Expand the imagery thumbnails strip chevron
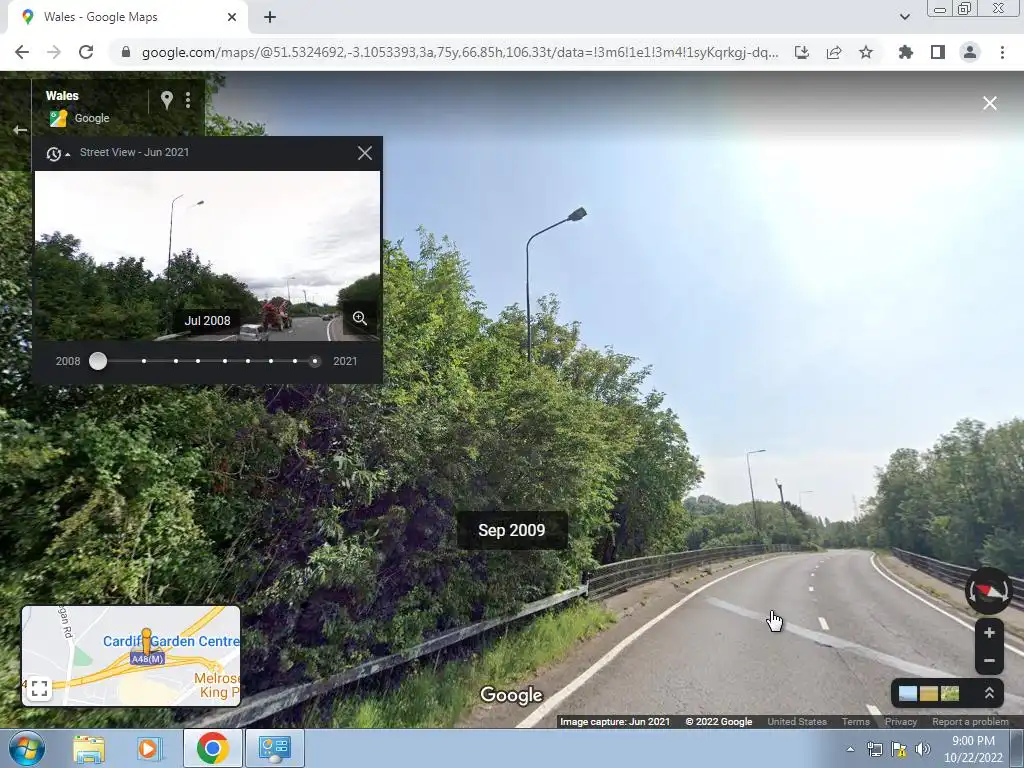The height and width of the screenshot is (768, 1024). 989,693
